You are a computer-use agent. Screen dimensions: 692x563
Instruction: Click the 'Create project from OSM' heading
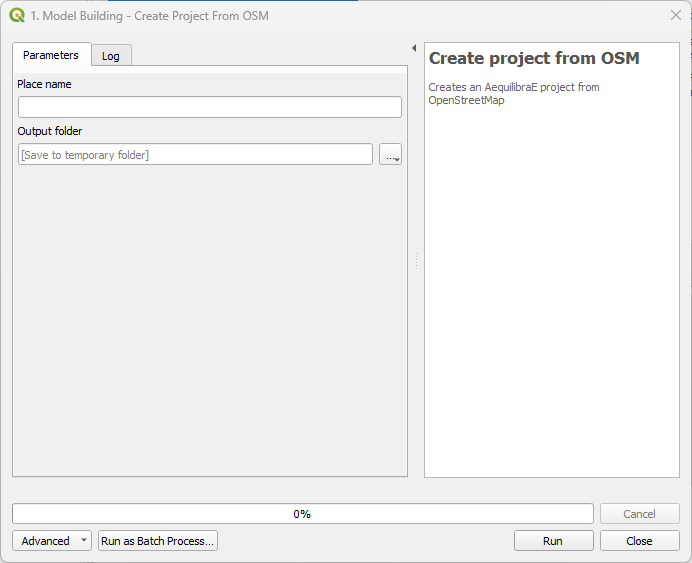click(x=534, y=58)
